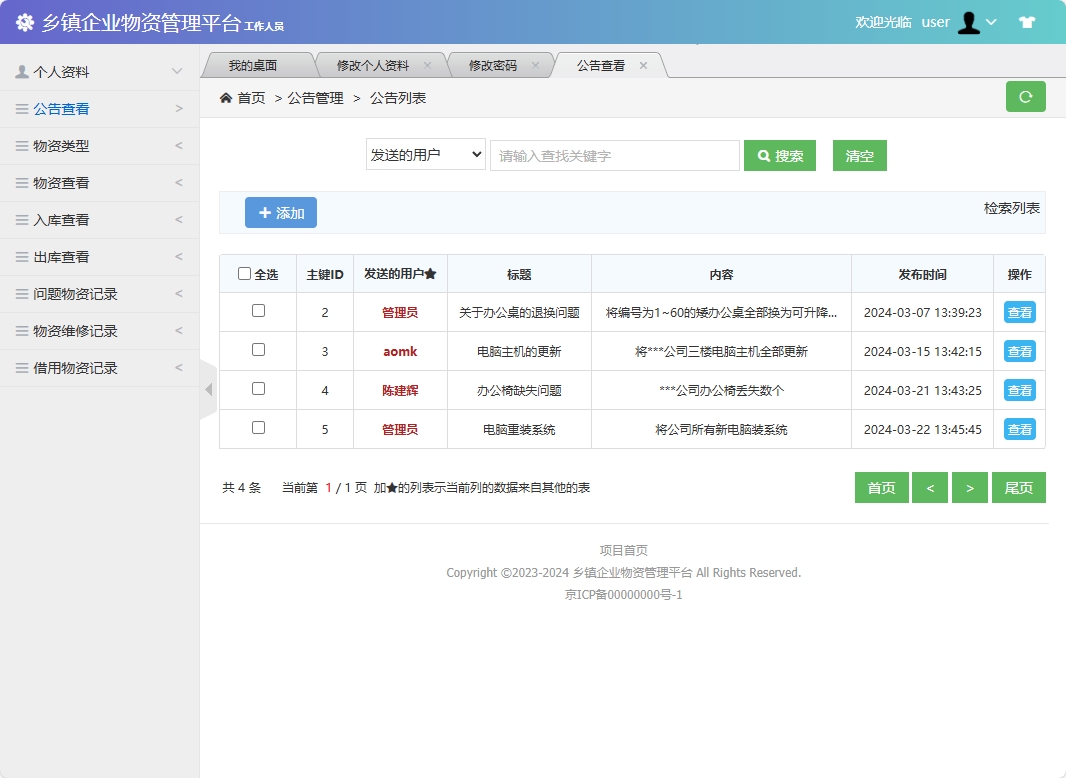The width and height of the screenshot is (1066, 778).
Task: Click the plus icon on the 添加 button
Action: coord(265,212)
